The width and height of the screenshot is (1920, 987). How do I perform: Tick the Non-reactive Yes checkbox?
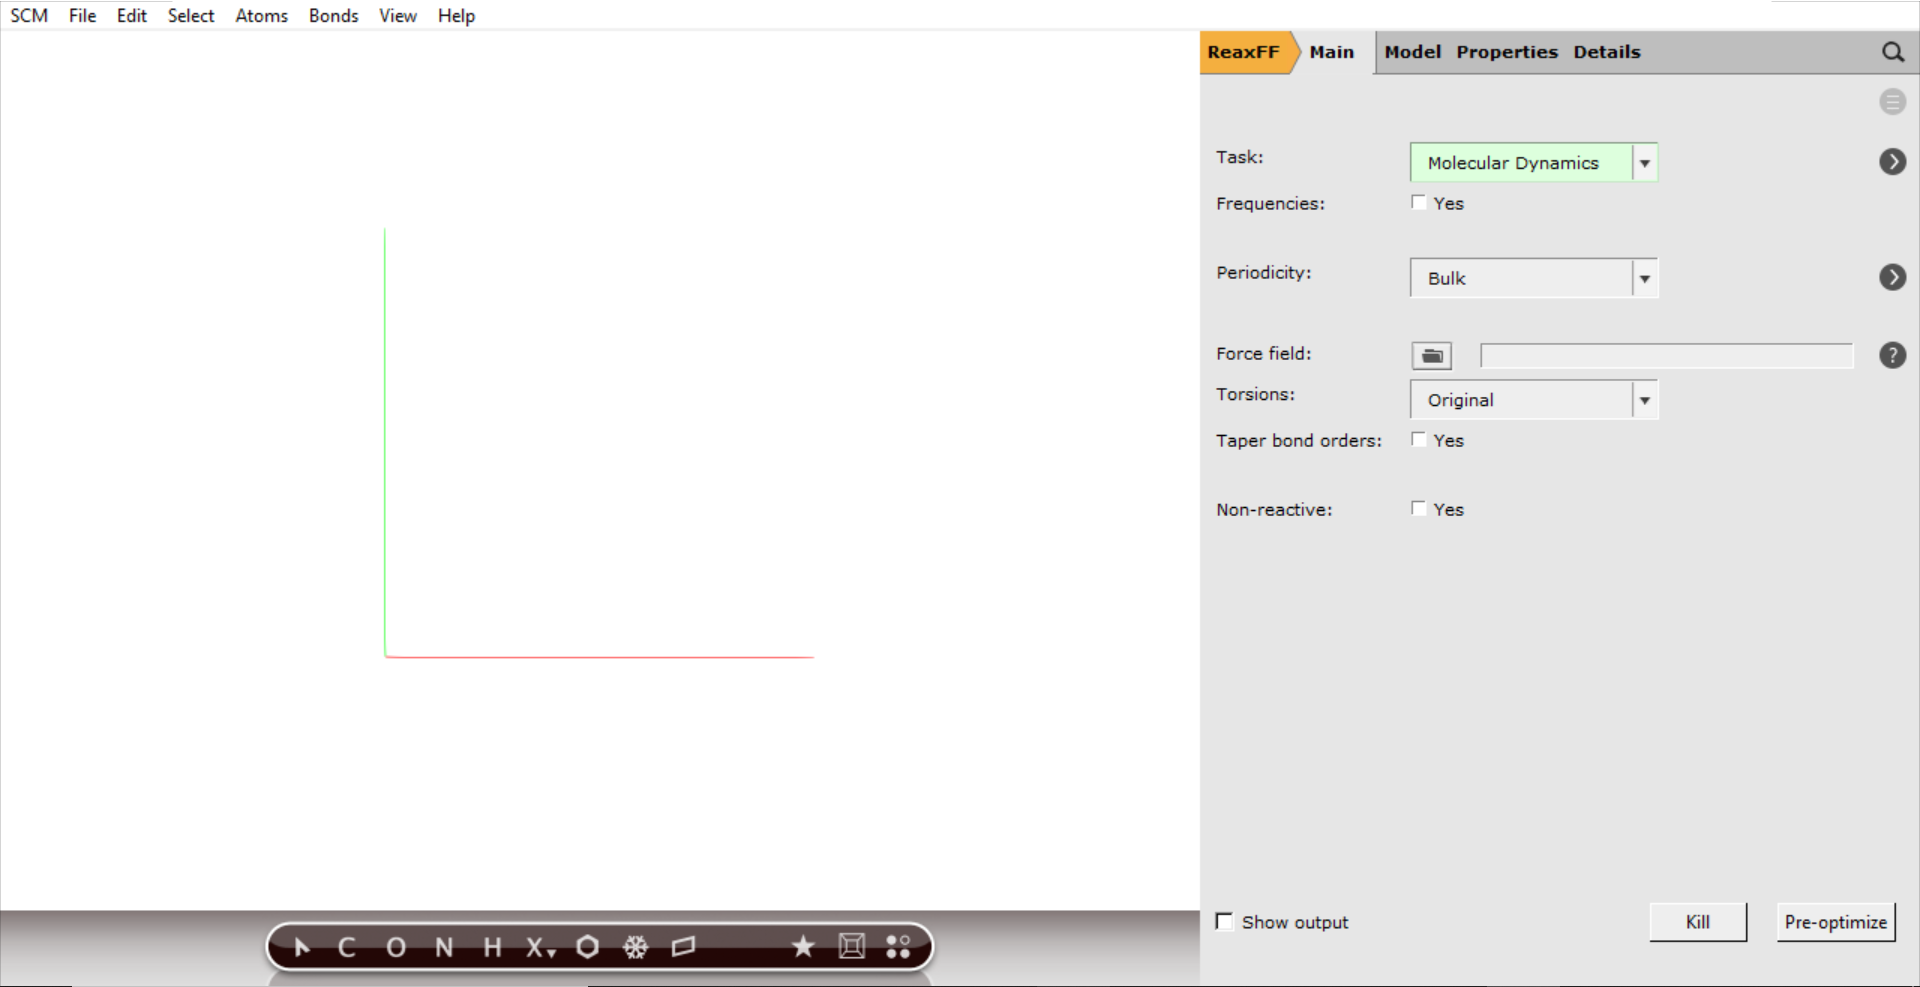[1418, 508]
